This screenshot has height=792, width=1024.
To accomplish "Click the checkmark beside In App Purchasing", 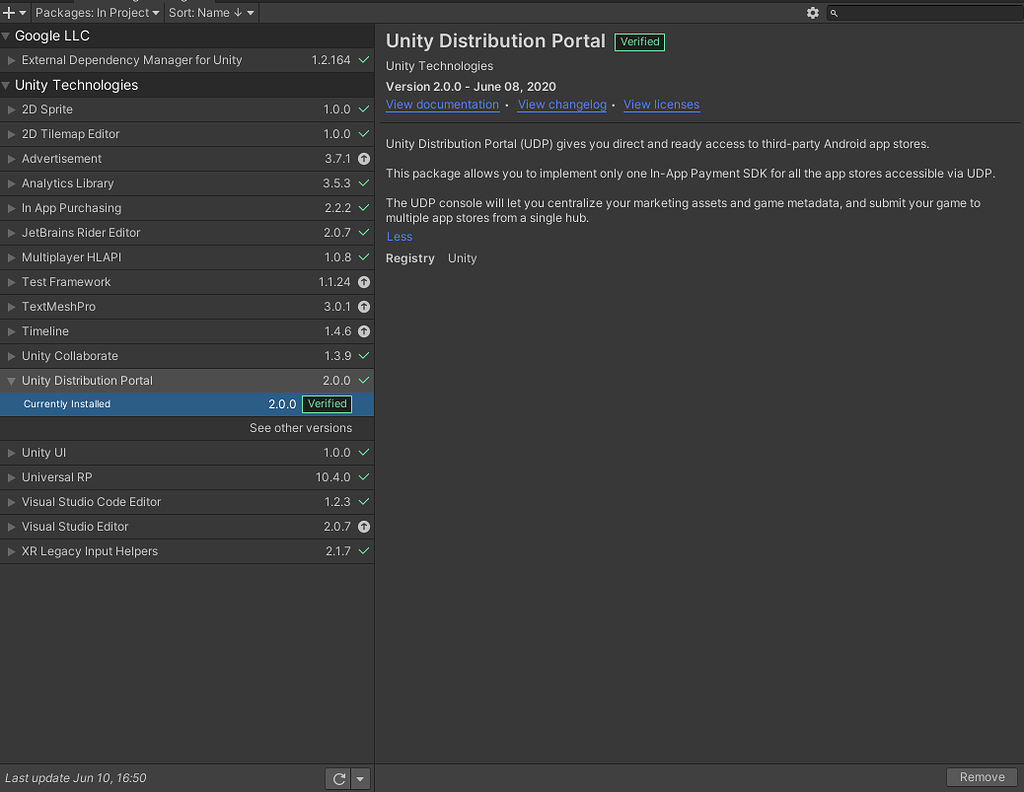I will 364,207.
